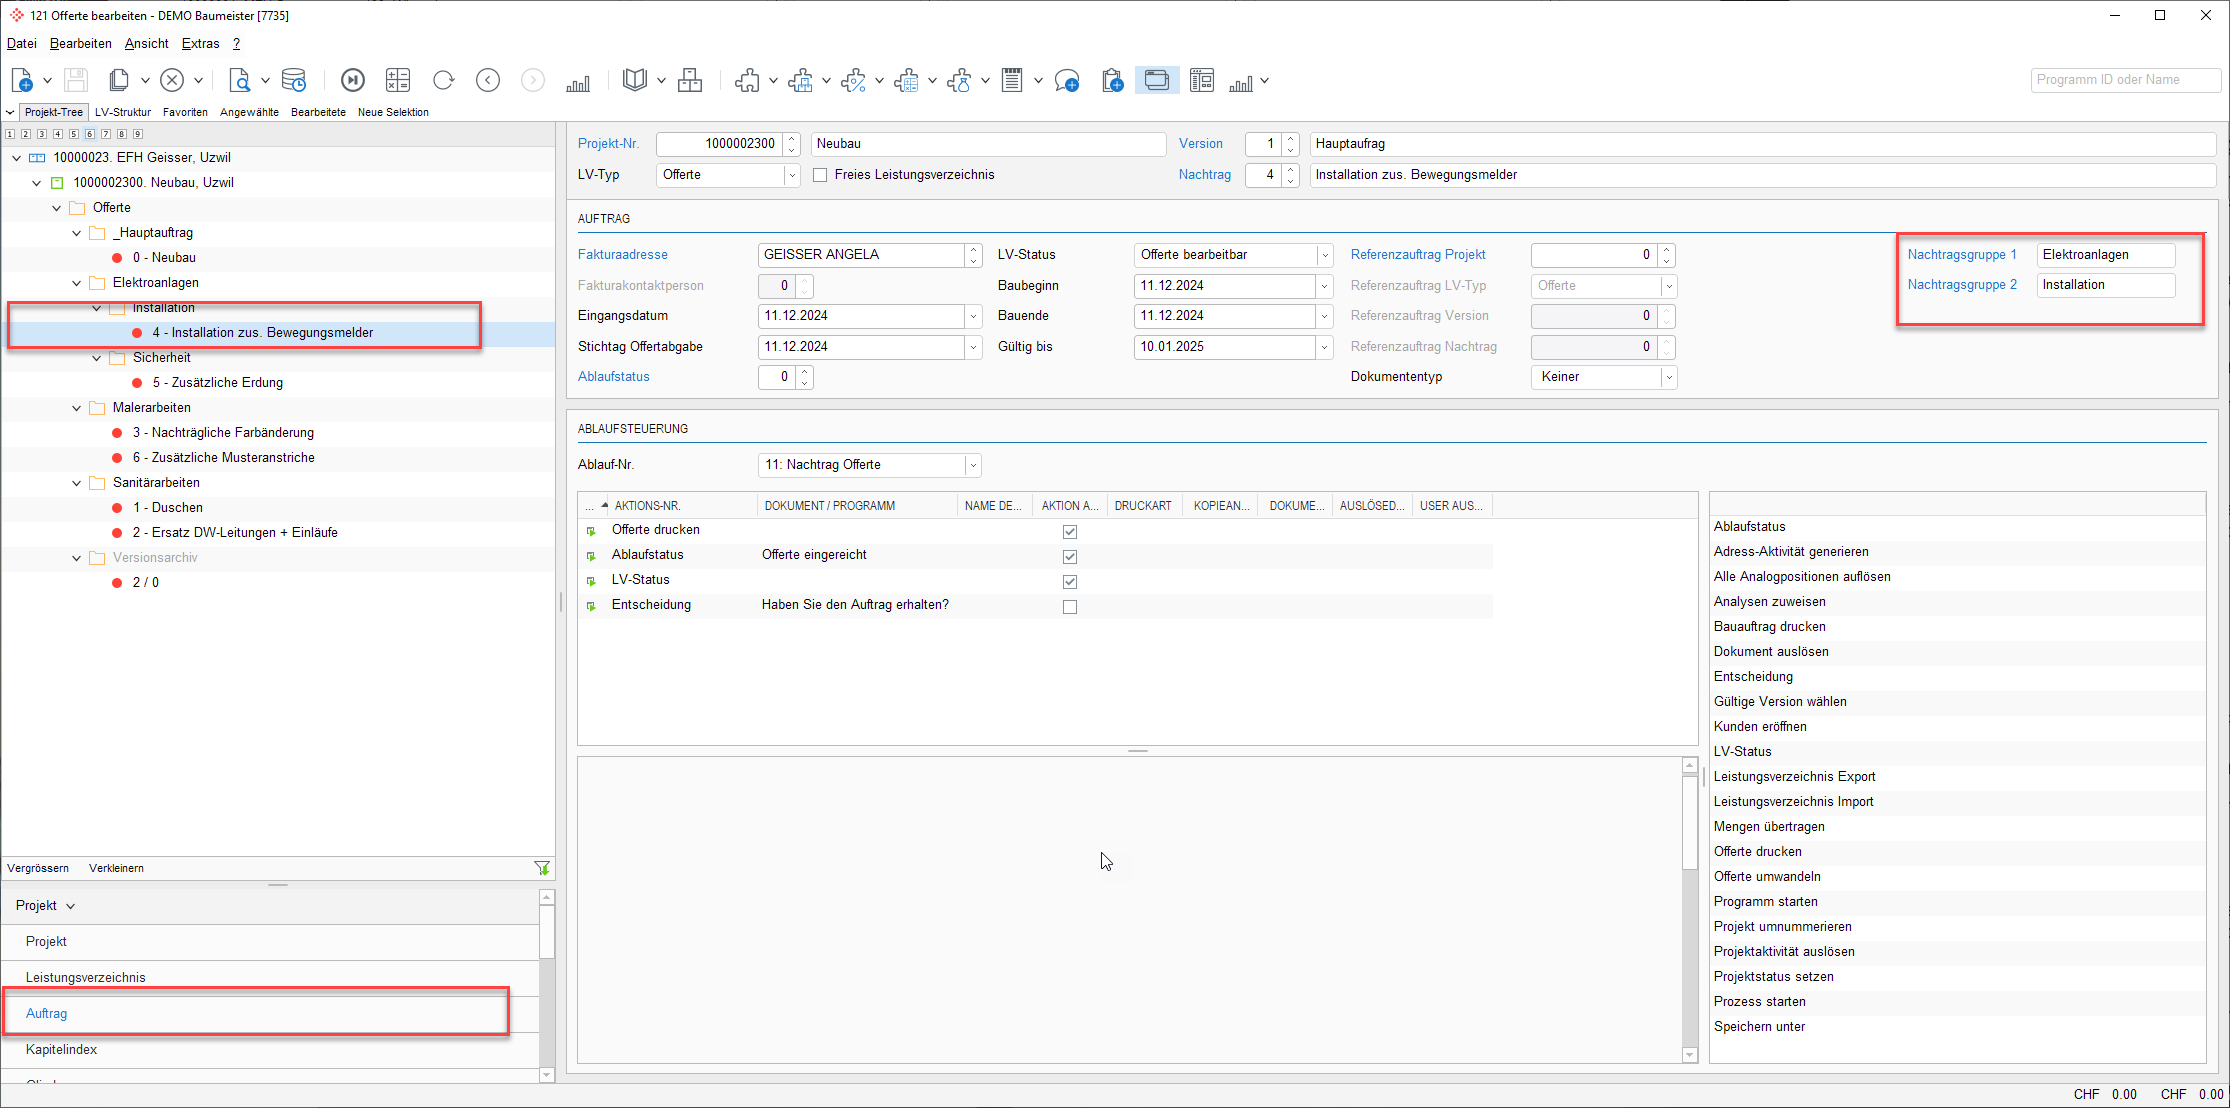The image size is (2230, 1108).
Task: Tick the Entscheidung row checkbox
Action: tap(1070, 607)
